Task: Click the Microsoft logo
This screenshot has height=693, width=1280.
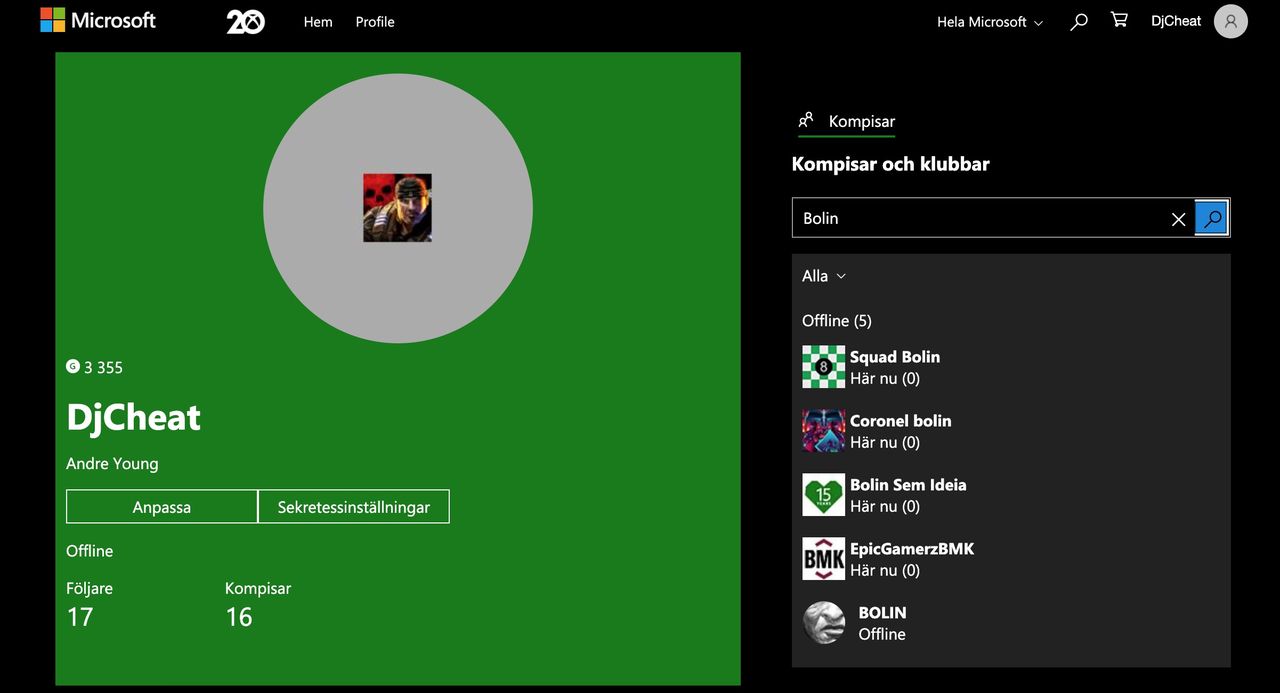Action: click(98, 20)
